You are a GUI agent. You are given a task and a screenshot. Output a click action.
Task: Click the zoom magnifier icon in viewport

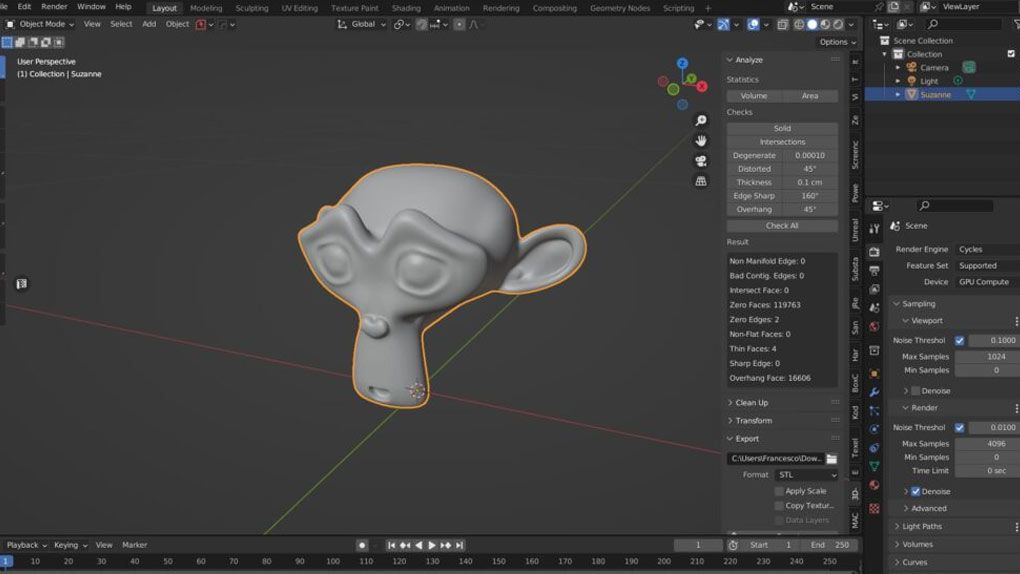[x=701, y=120]
